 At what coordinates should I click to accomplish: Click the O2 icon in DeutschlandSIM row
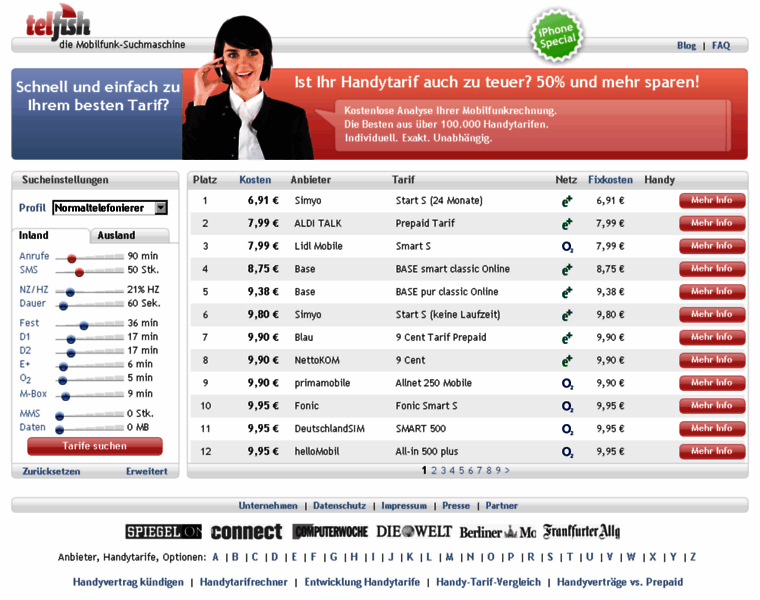click(x=567, y=429)
